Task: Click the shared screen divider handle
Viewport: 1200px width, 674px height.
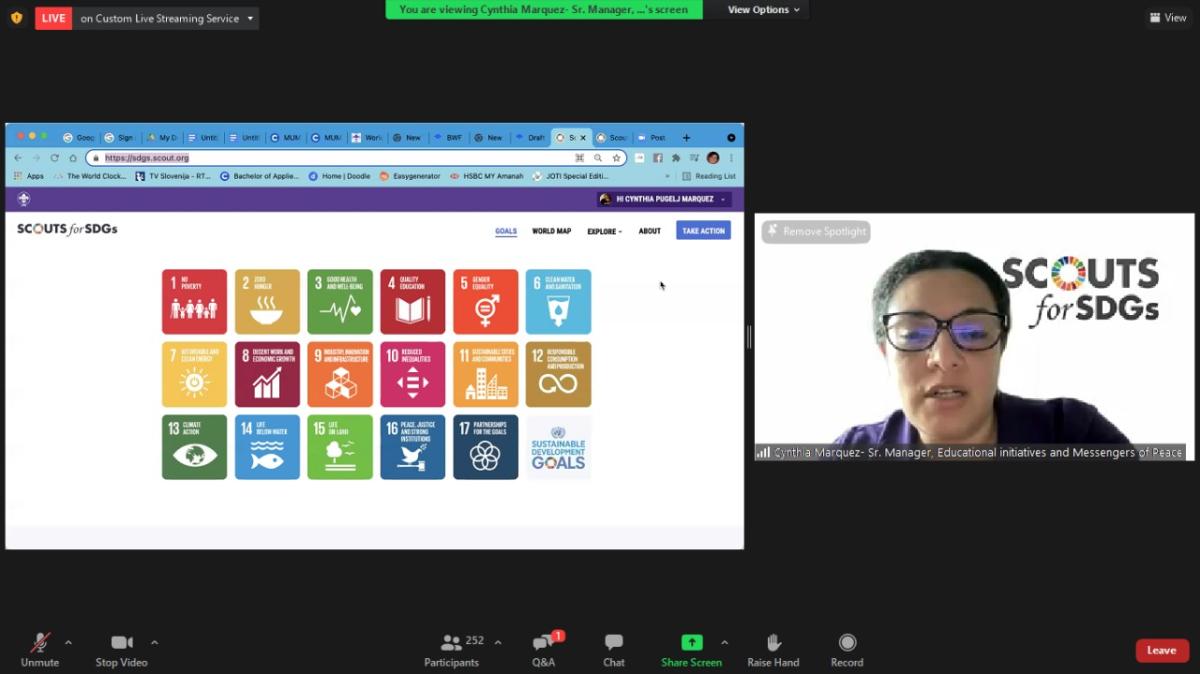Action: [748, 337]
